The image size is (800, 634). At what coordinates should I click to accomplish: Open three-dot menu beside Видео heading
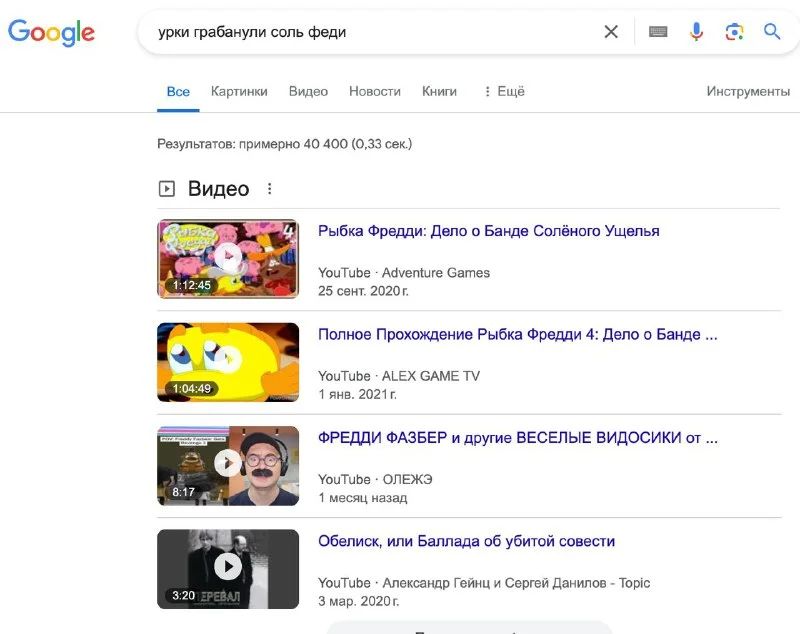tap(269, 189)
